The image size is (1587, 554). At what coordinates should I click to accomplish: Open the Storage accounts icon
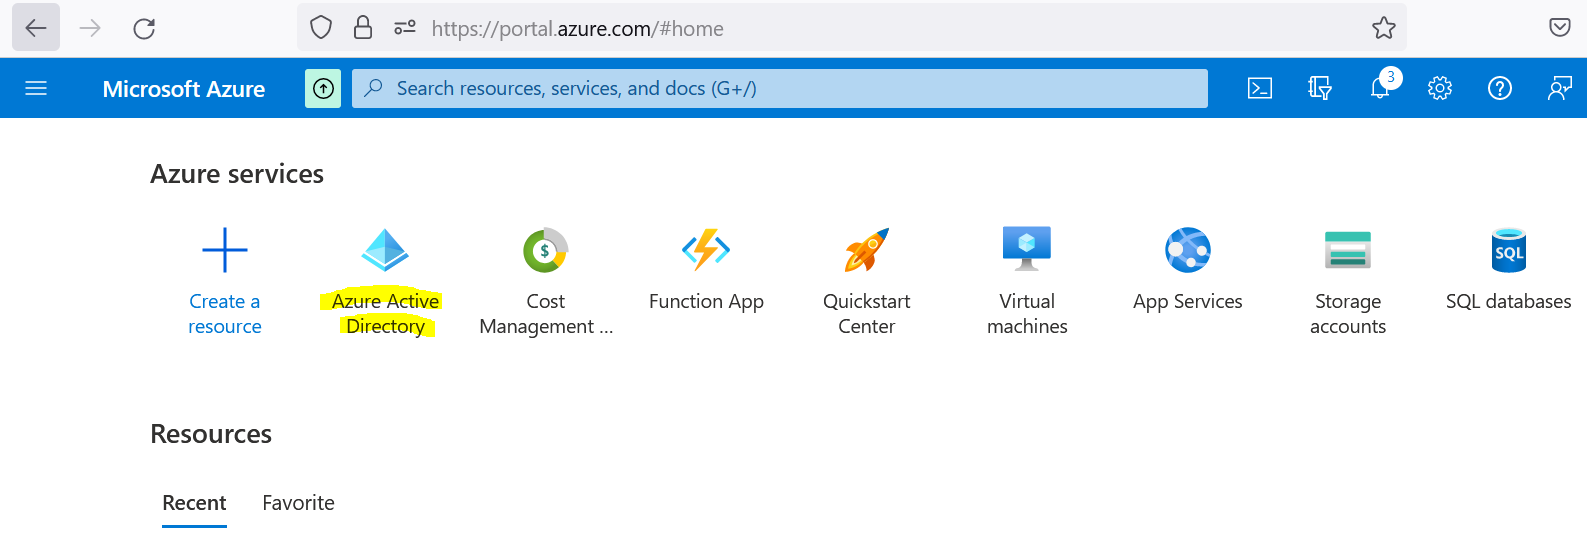[1348, 250]
